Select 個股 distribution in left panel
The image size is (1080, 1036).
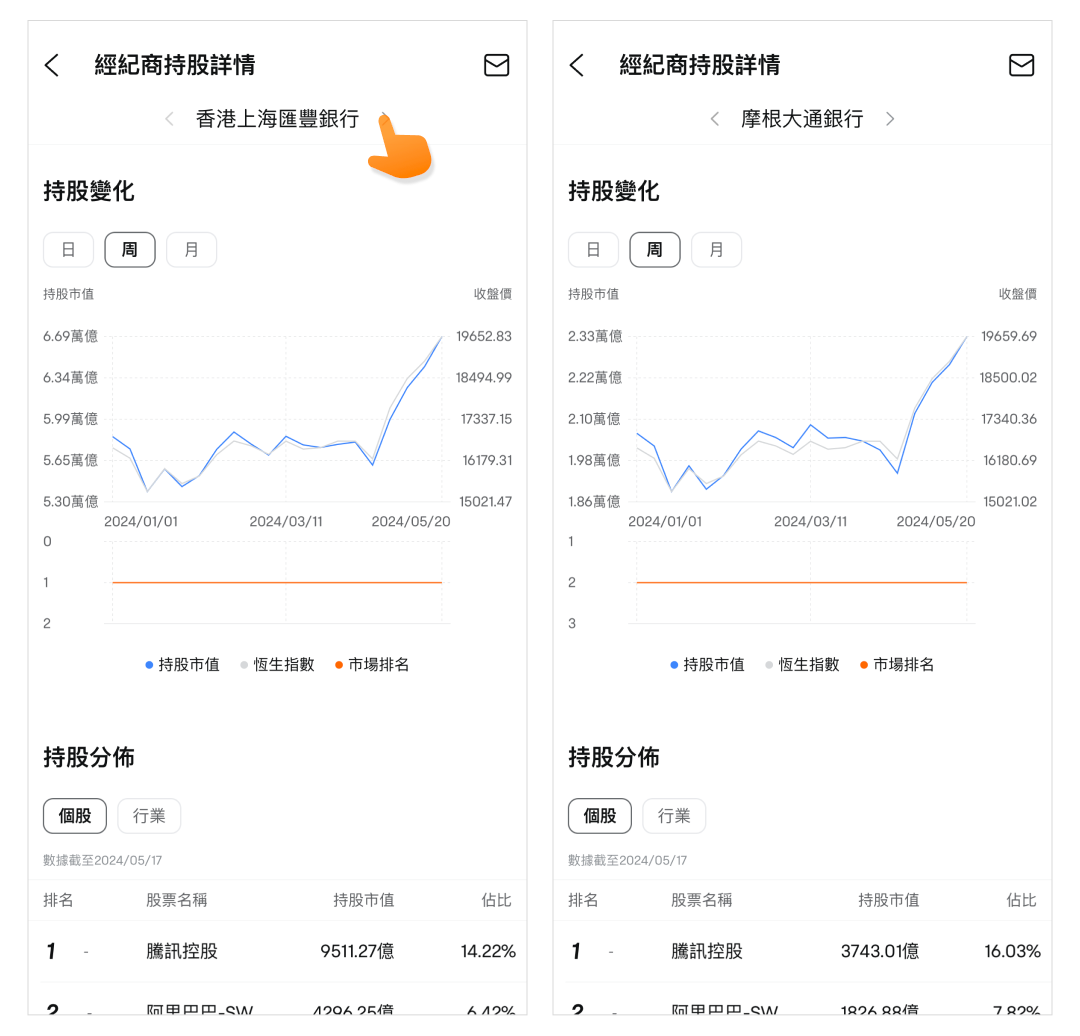[75, 816]
